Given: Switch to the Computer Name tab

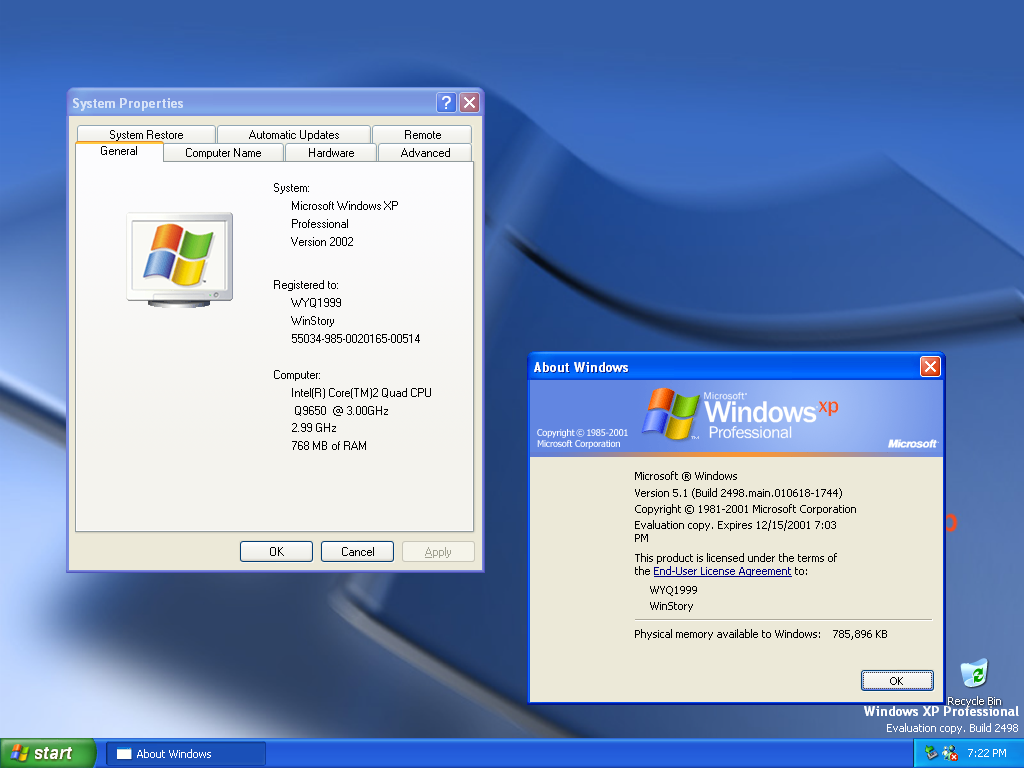Looking at the screenshot, I should (223, 153).
